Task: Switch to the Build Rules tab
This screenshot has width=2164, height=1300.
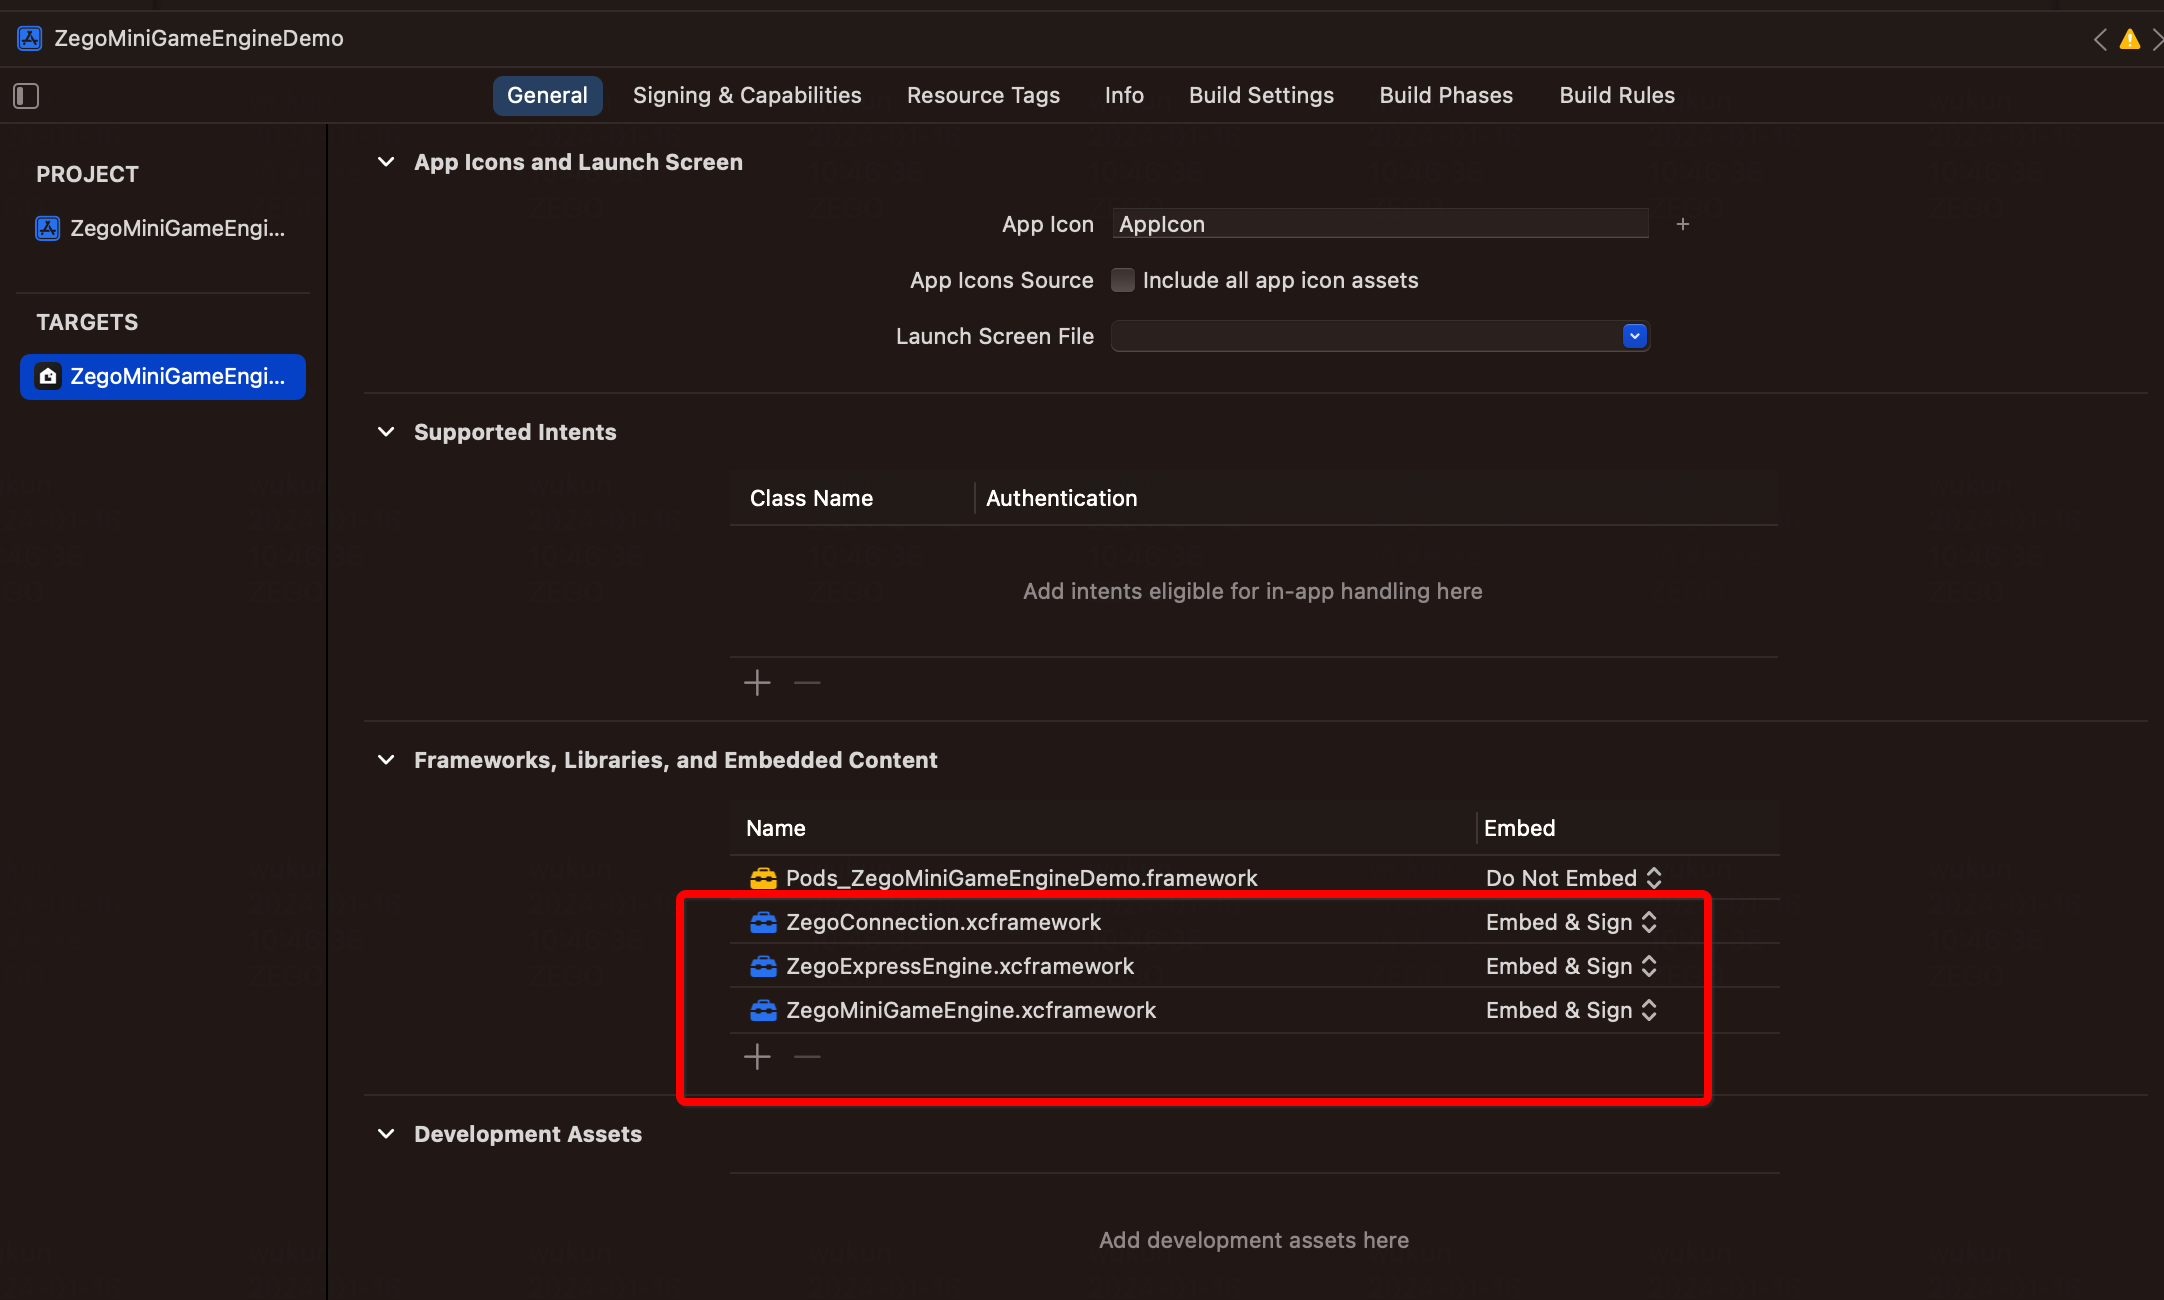Action: 1617,95
